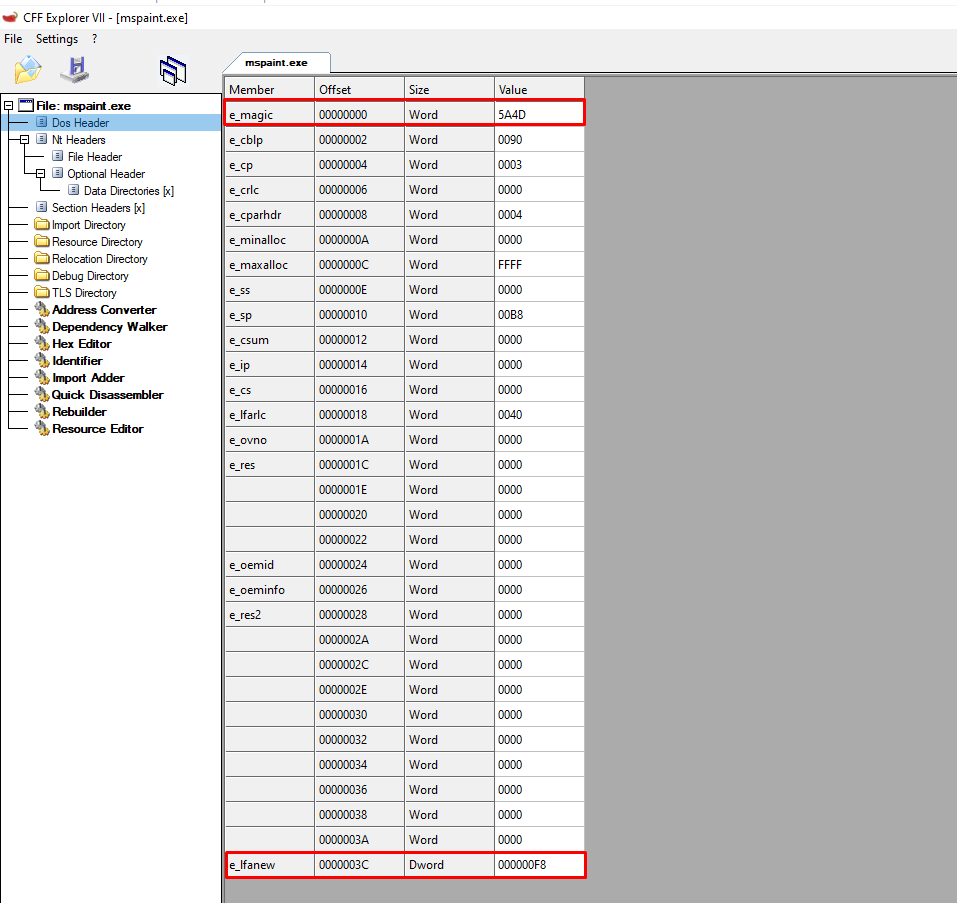957x903 pixels.
Task: Open the Quick Disassembler tool
Action: pyautogui.click(x=107, y=395)
